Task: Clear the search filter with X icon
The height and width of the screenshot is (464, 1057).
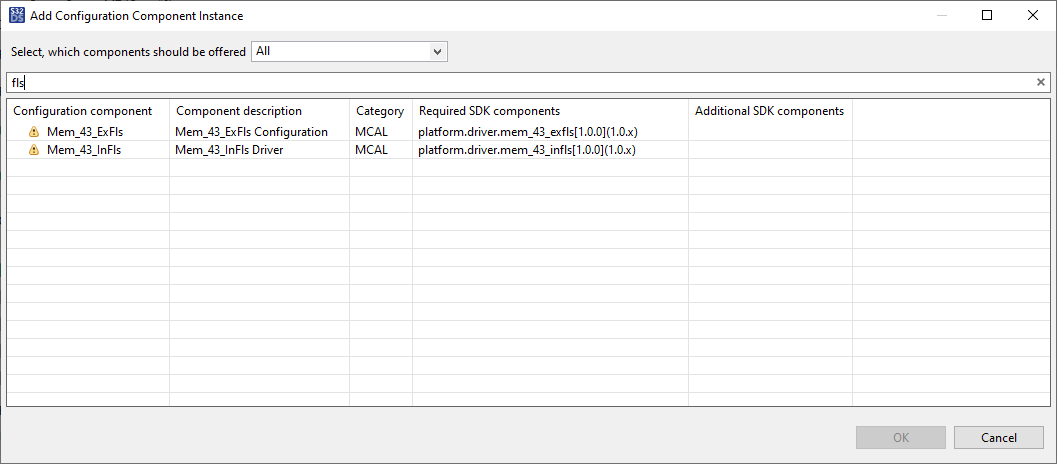Action: [x=1040, y=82]
